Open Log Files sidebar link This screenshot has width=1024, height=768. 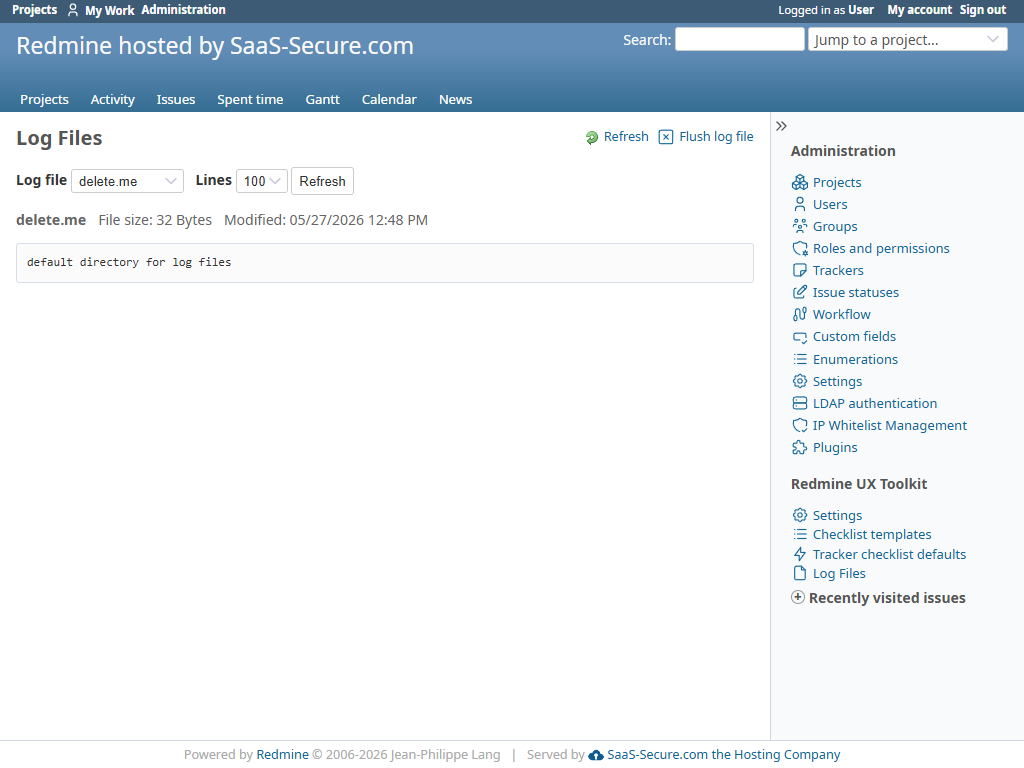[839, 573]
